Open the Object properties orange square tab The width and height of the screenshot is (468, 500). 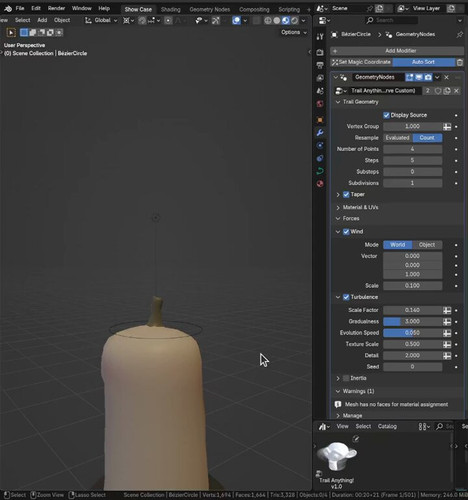coord(320,120)
